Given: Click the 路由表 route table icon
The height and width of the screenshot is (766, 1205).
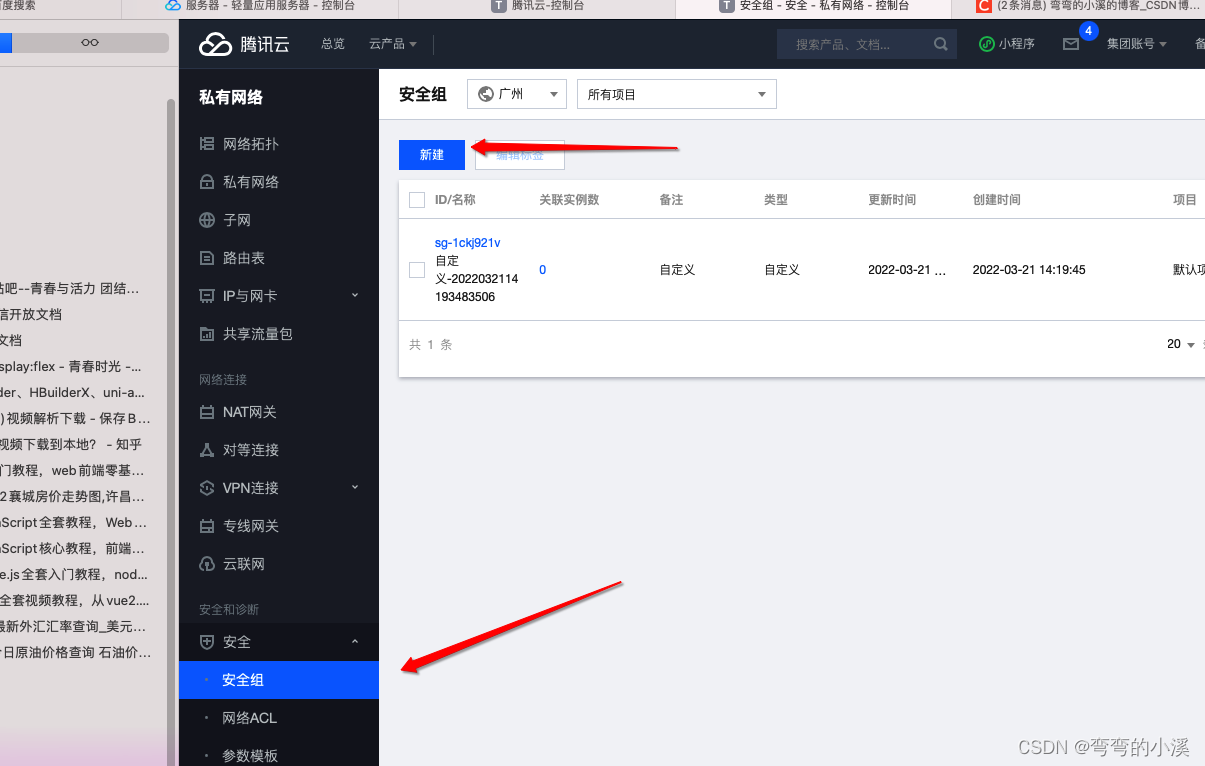Looking at the screenshot, I should coord(205,257).
